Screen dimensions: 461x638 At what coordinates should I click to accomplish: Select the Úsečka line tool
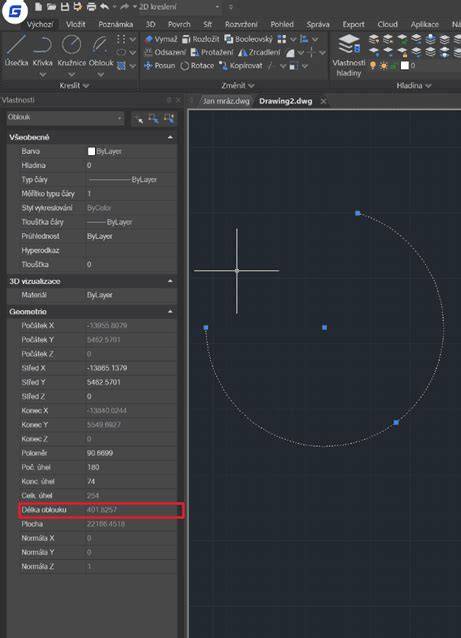coord(16,50)
